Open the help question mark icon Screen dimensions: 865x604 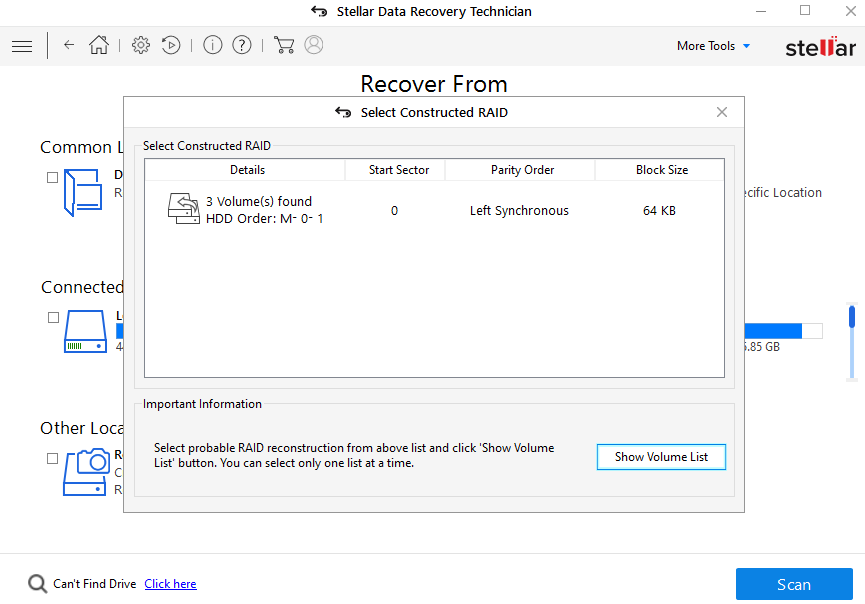tap(242, 45)
